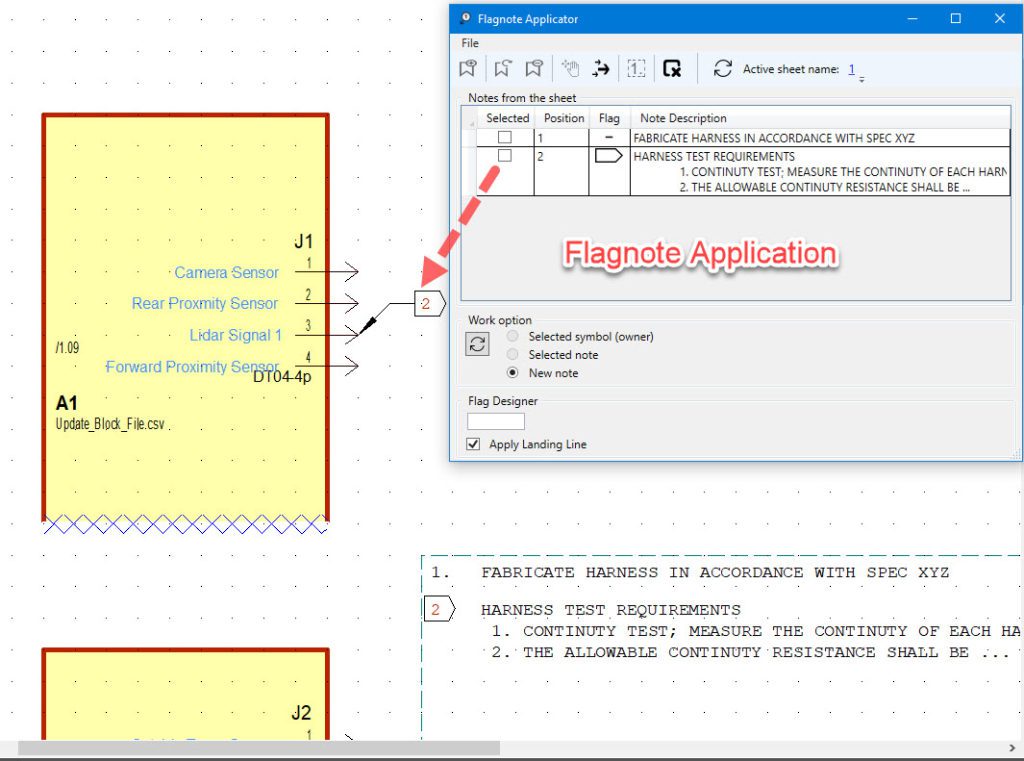Select the New note radio option

tap(513, 373)
